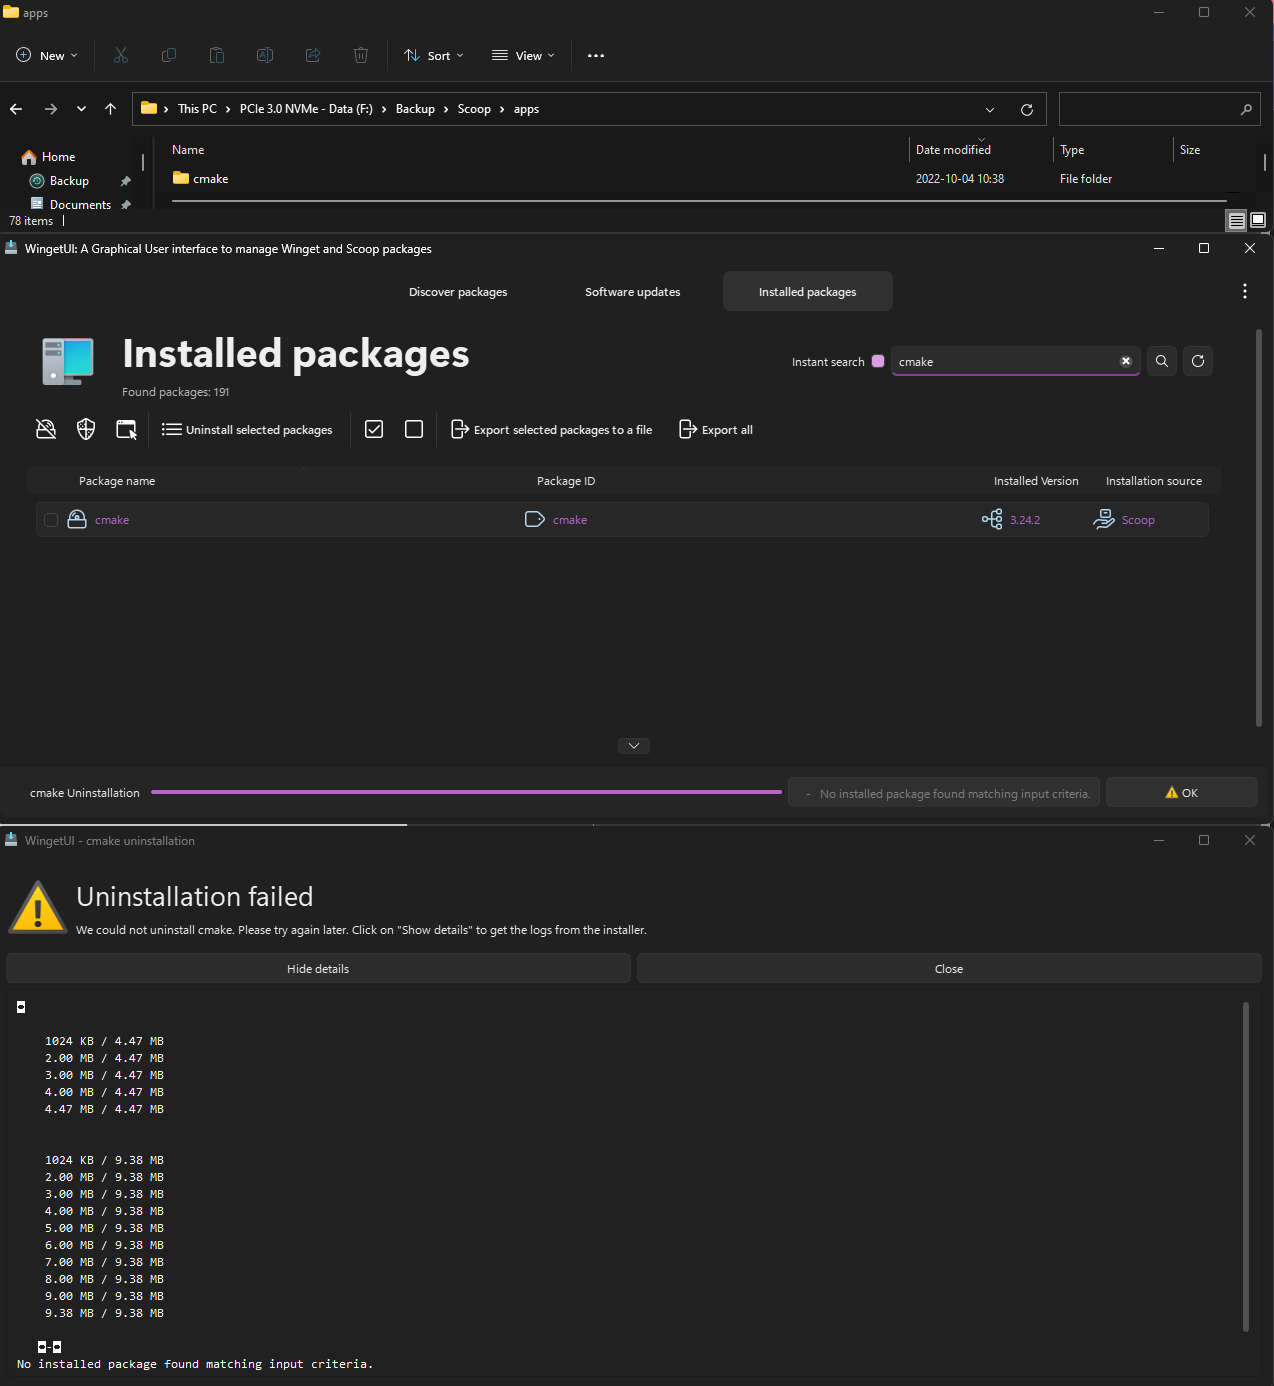Screen dimensions: 1274x1386
Task: Open the Sort dropdown in Explorer
Action: [x=433, y=55]
